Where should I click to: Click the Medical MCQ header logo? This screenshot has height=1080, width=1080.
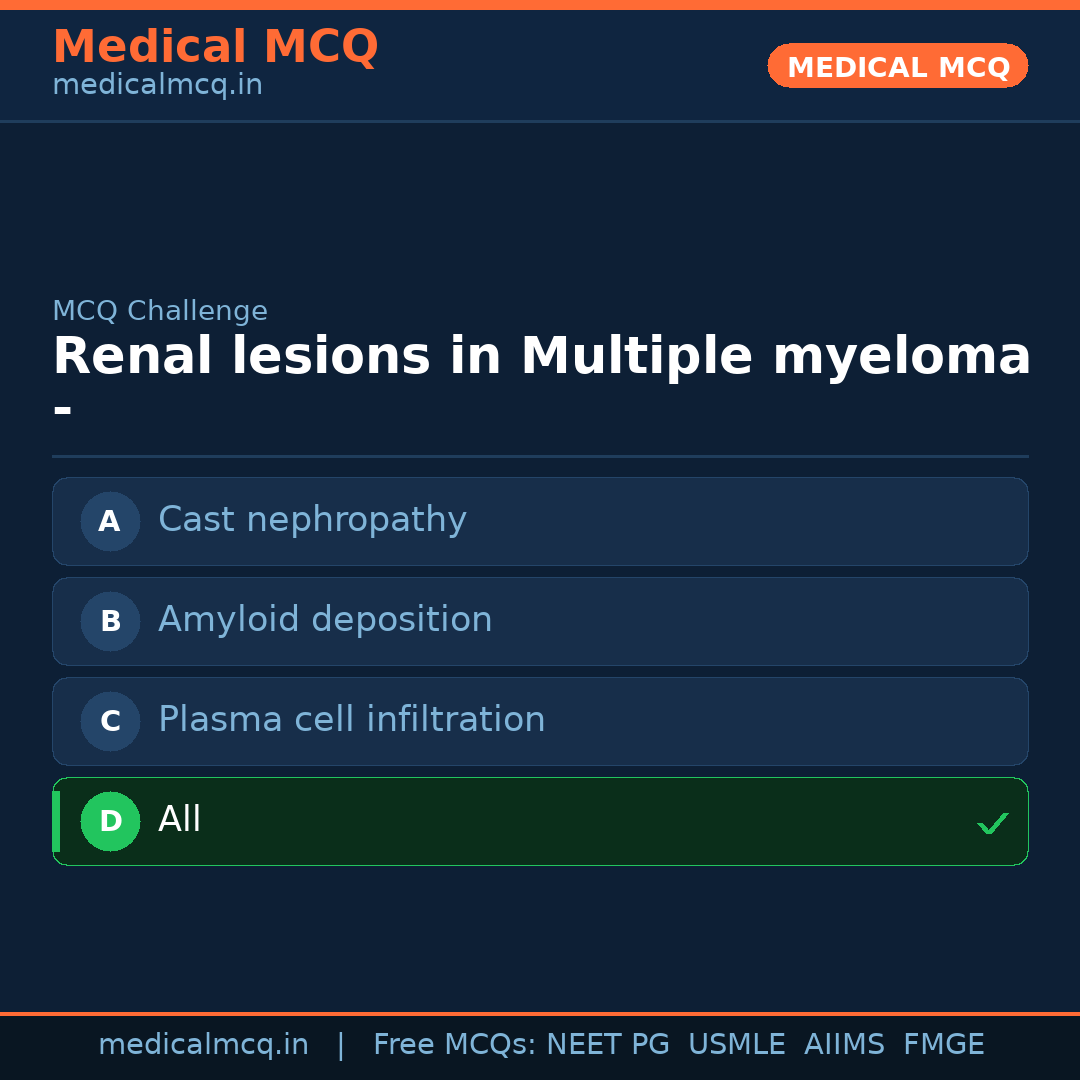click(215, 47)
